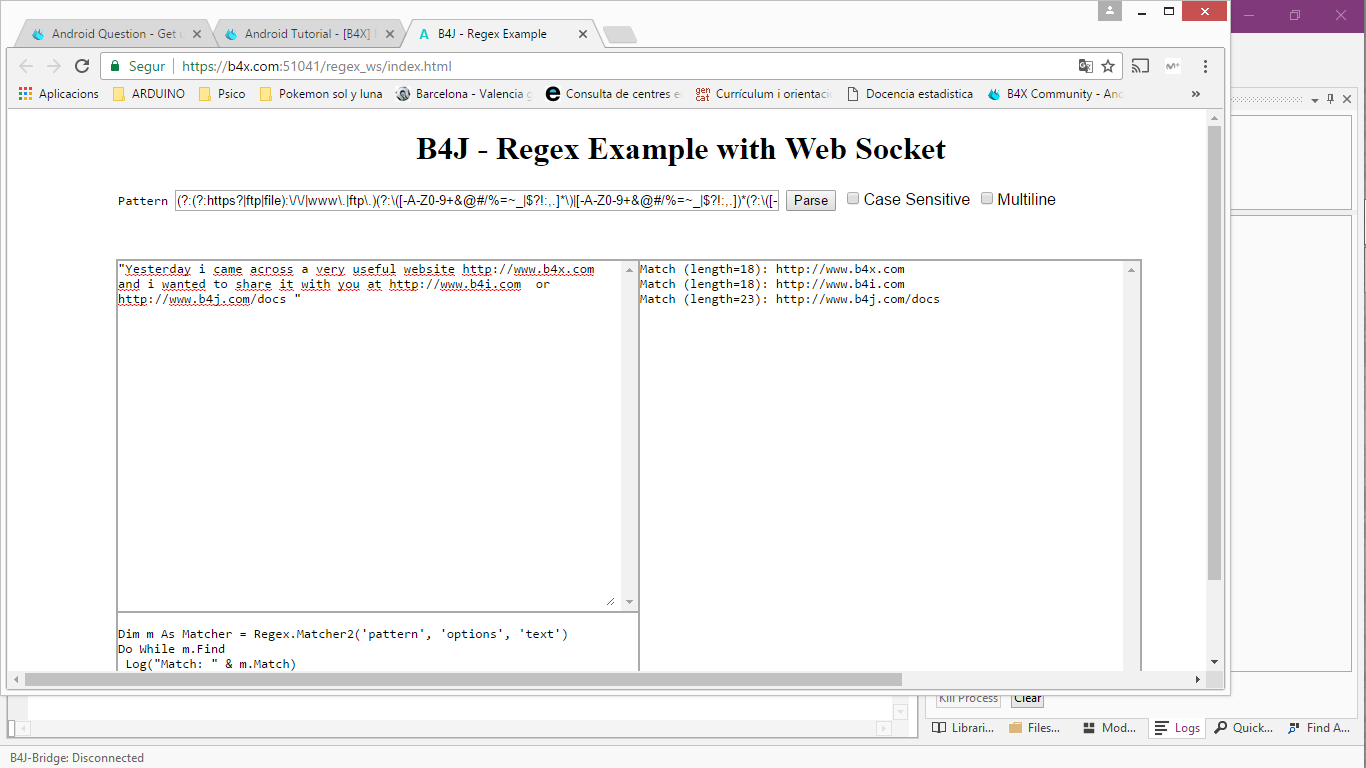Click the forward navigation arrow
1366x768 pixels.
54,66
